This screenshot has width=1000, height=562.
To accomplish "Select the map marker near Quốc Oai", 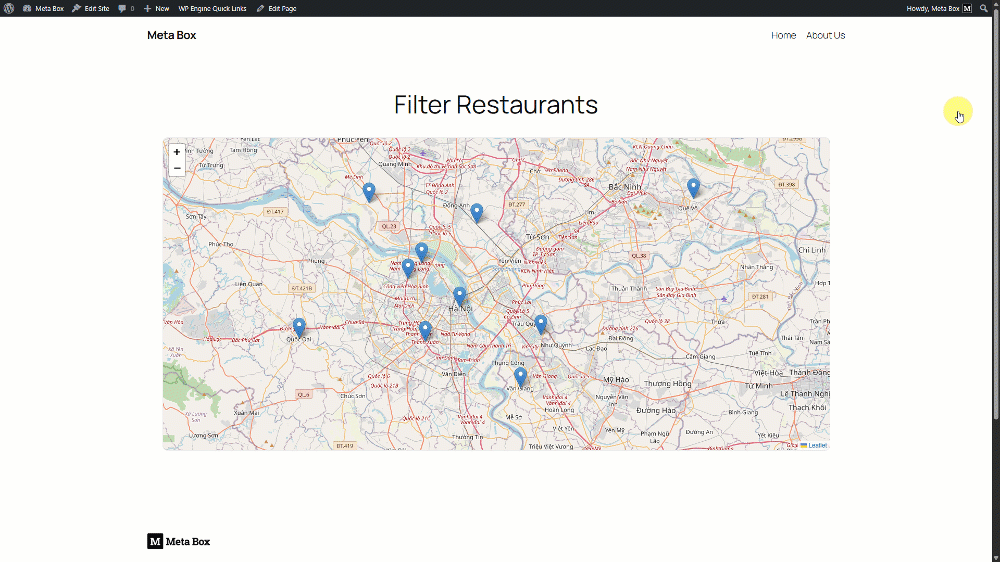I will pyautogui.click(x=298, y=328).
